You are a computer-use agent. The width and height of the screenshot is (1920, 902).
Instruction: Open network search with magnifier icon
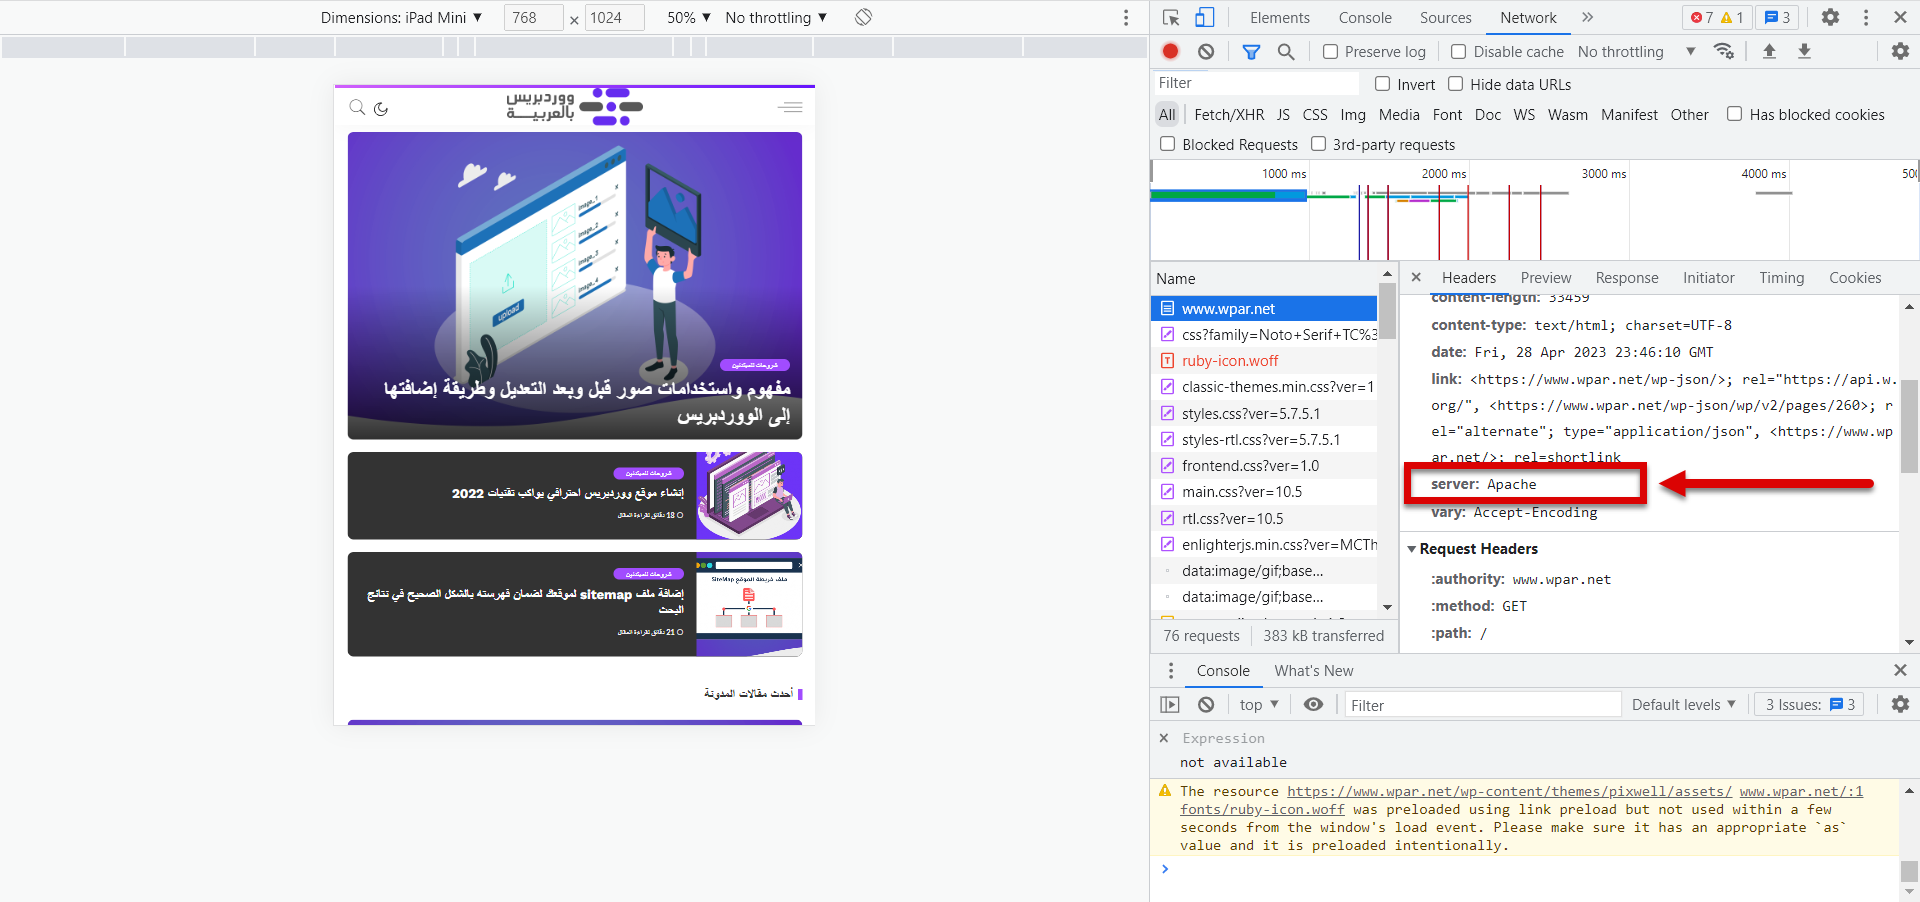1286,51
